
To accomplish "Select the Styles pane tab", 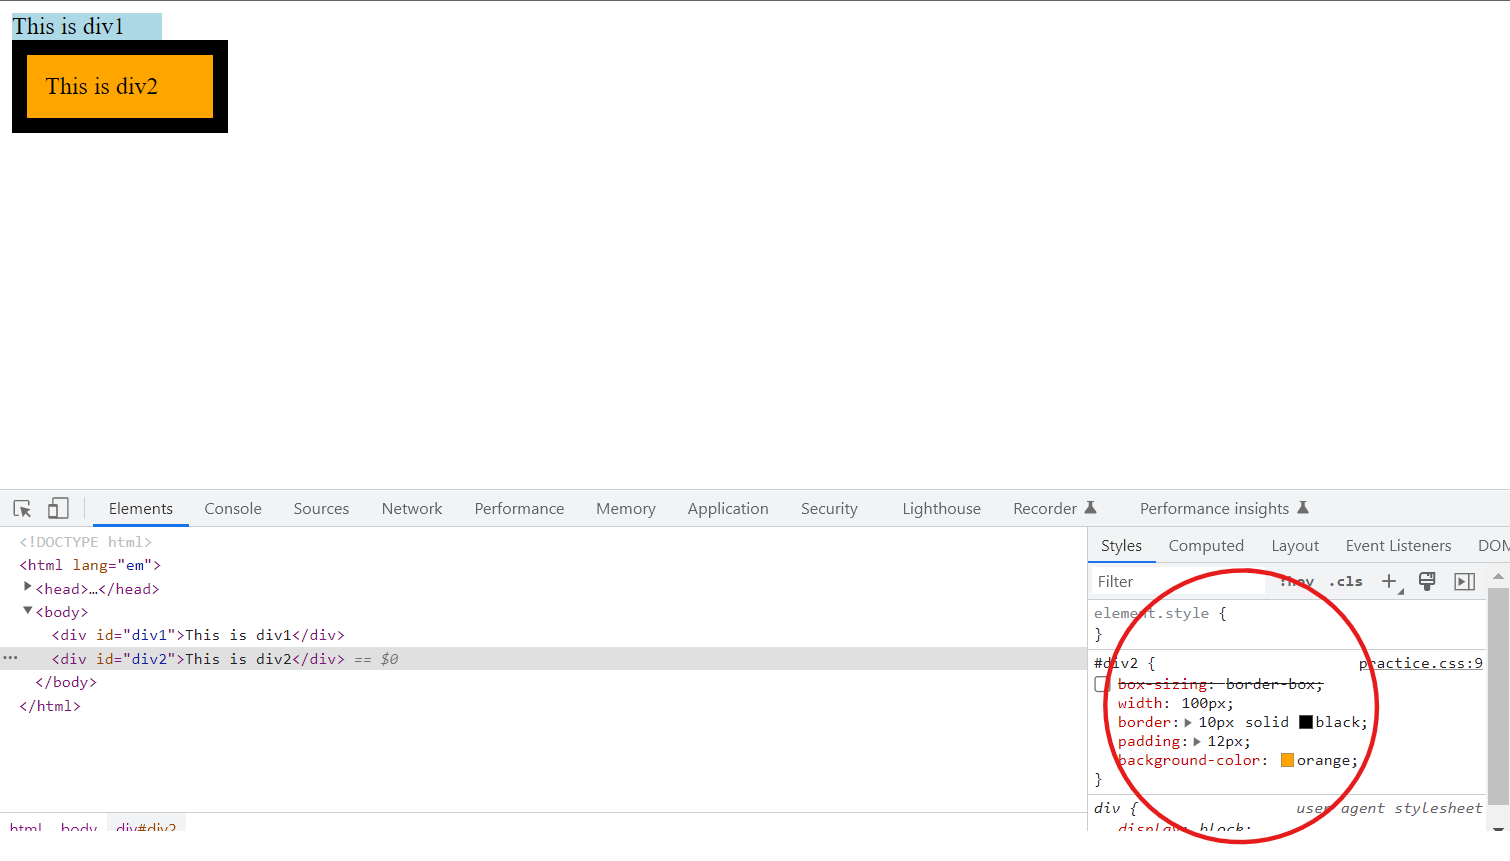I will pos(1121,545).
